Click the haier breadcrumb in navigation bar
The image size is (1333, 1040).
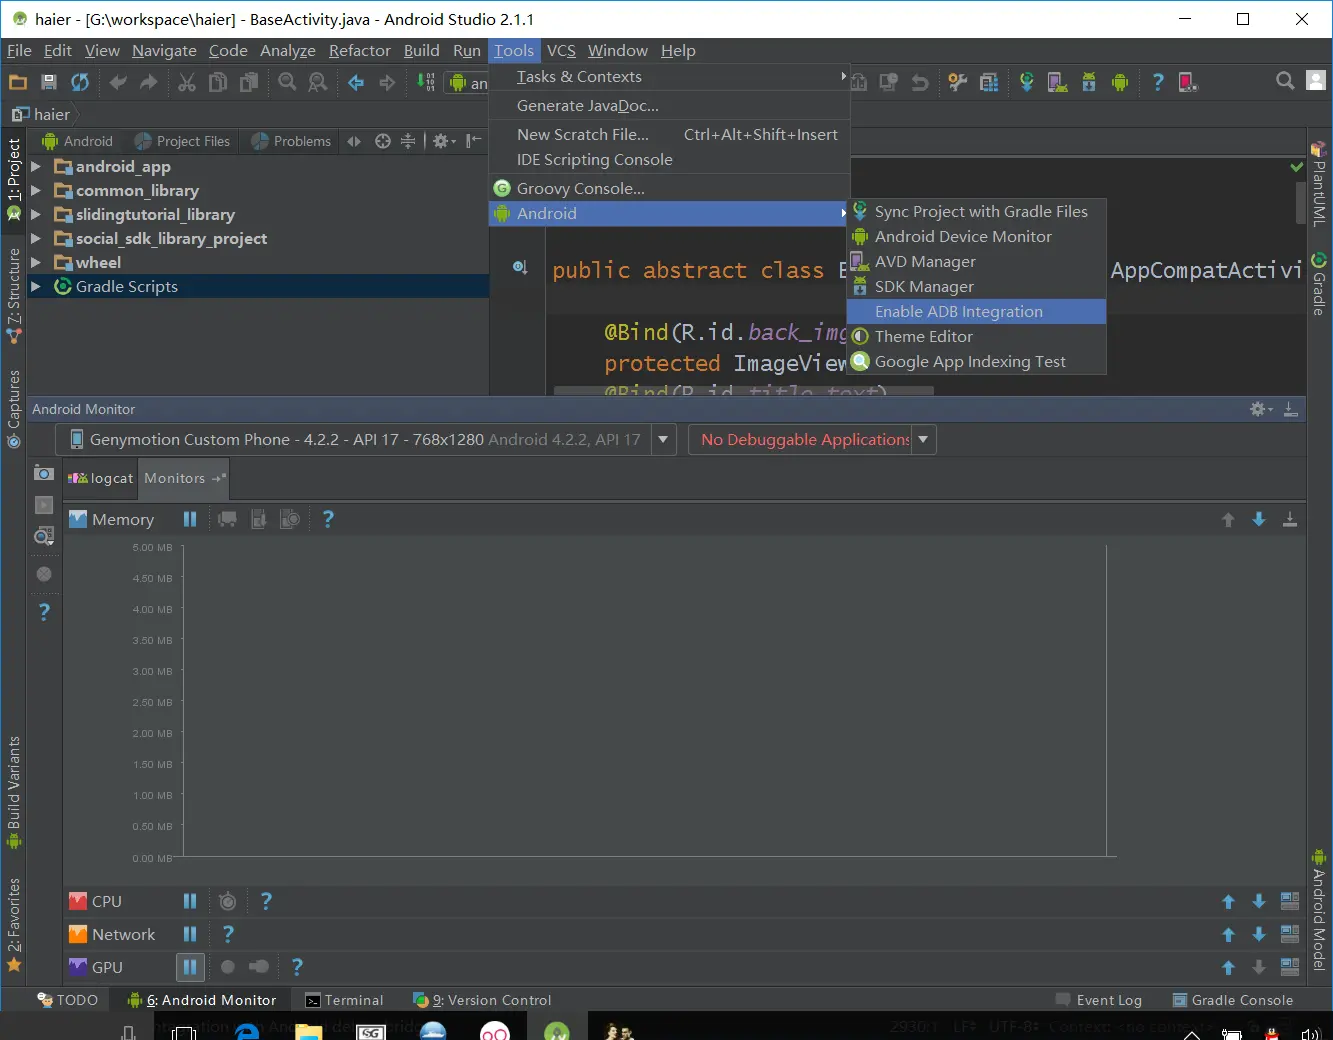tap(41, 114)
